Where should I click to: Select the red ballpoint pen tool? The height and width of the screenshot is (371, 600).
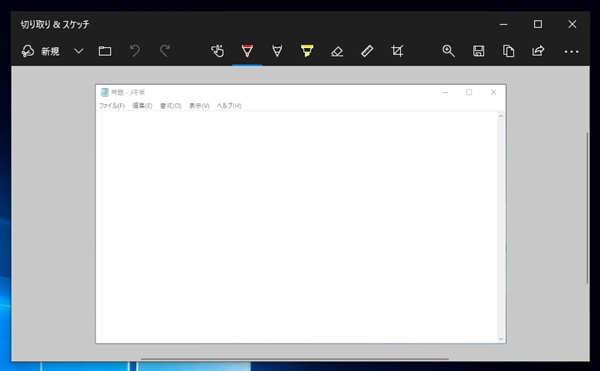pos(247,51)
